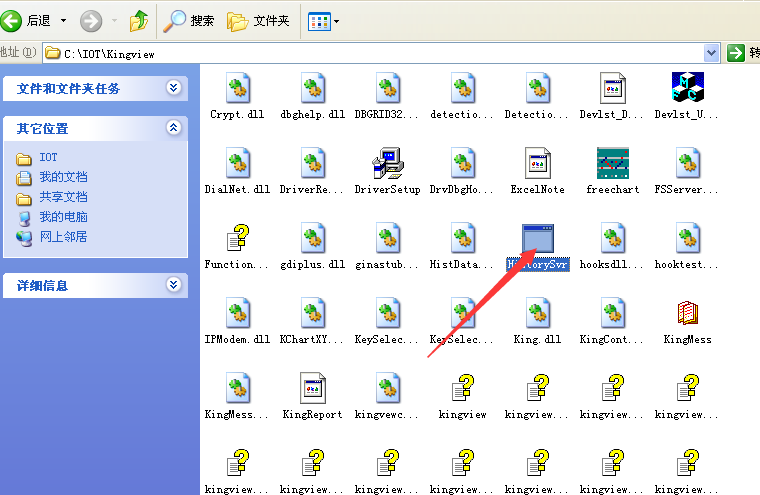
Task: Select the HistorySvr application icon
Action: click(538, 238)
